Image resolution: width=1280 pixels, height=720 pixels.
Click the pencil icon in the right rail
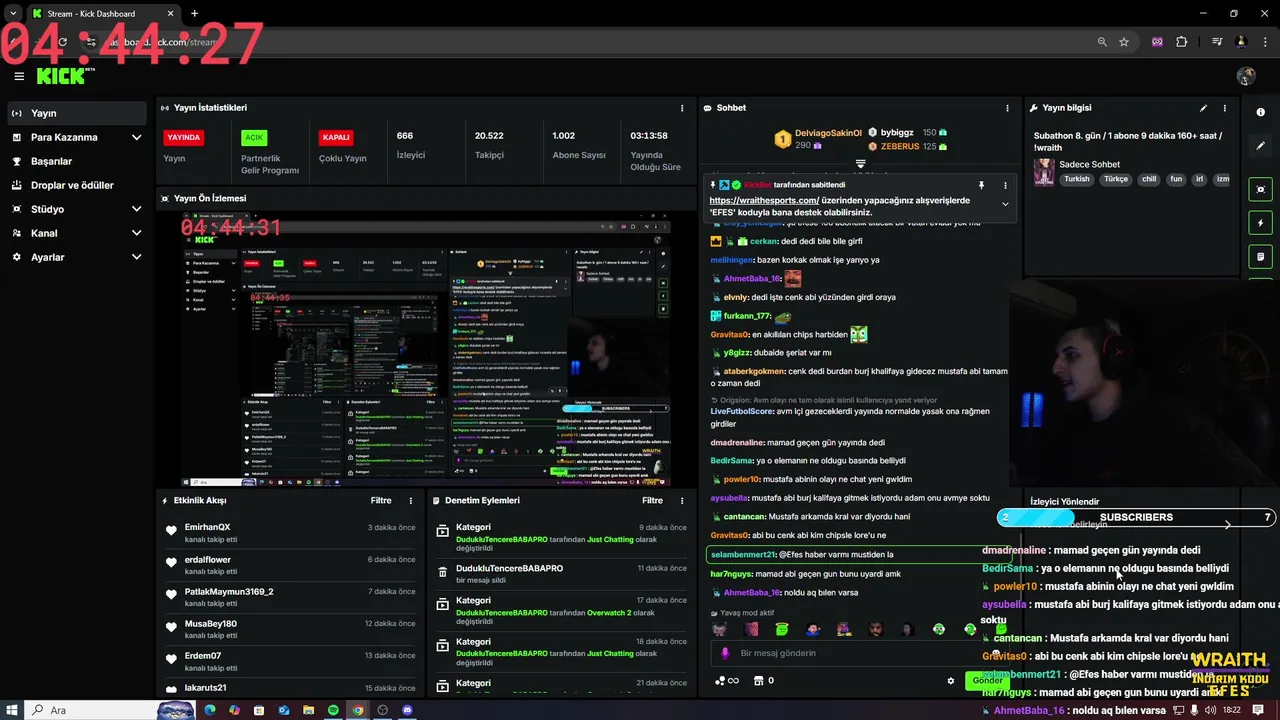1260,146
